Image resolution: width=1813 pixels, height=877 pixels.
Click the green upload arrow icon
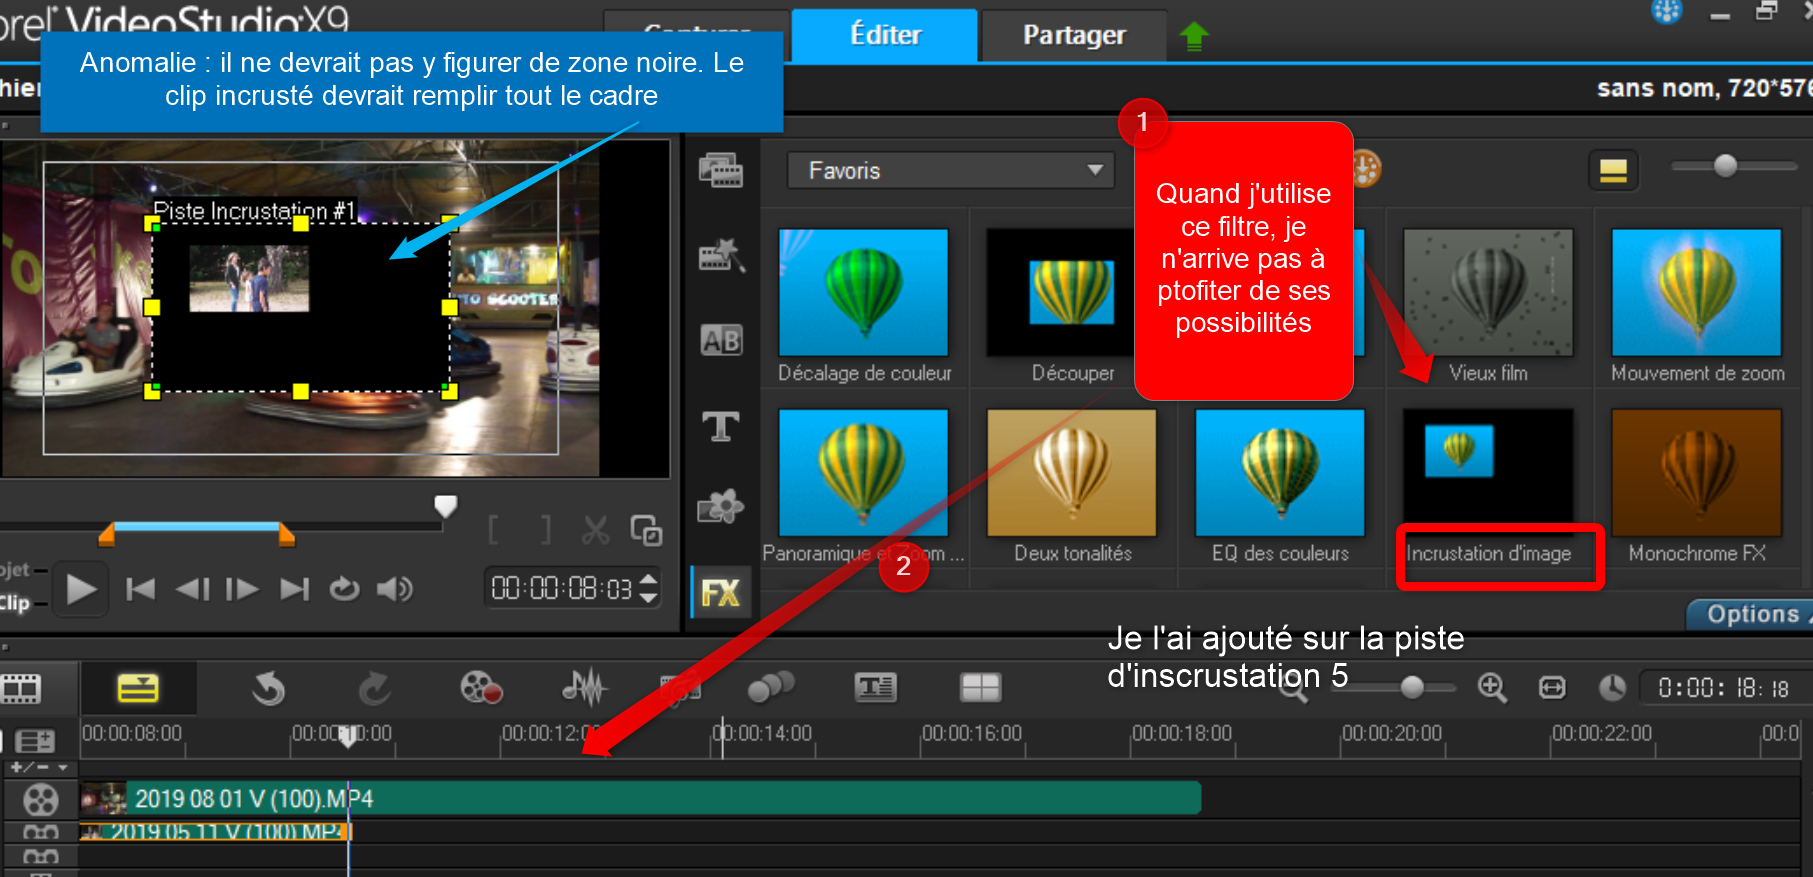(x=1194, y=37)
